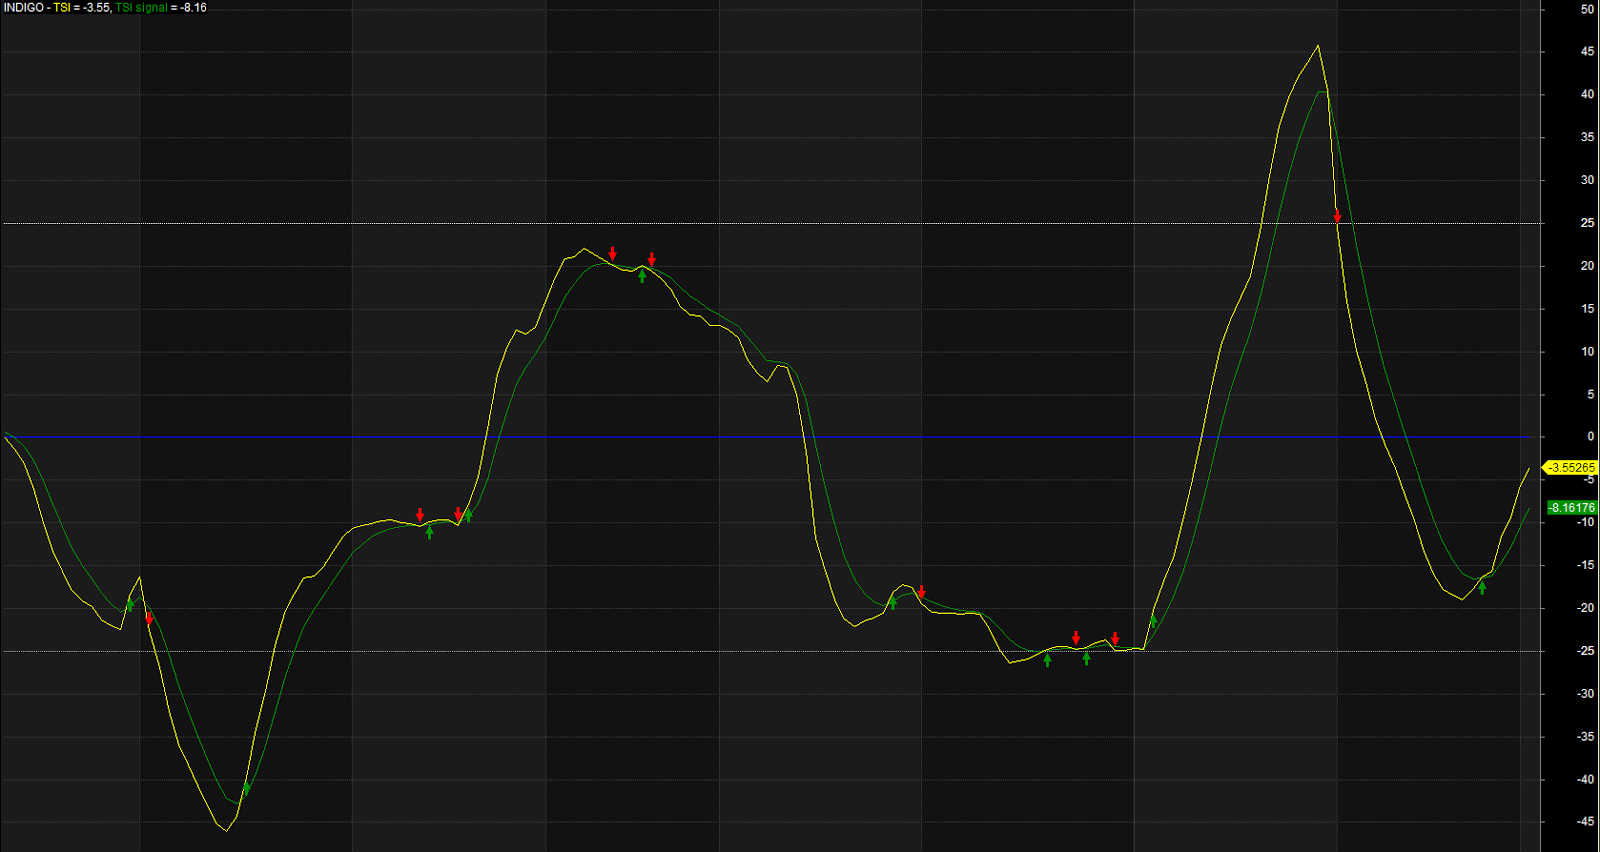
Task: Click the axis label 0
Action: point(1590,437)
